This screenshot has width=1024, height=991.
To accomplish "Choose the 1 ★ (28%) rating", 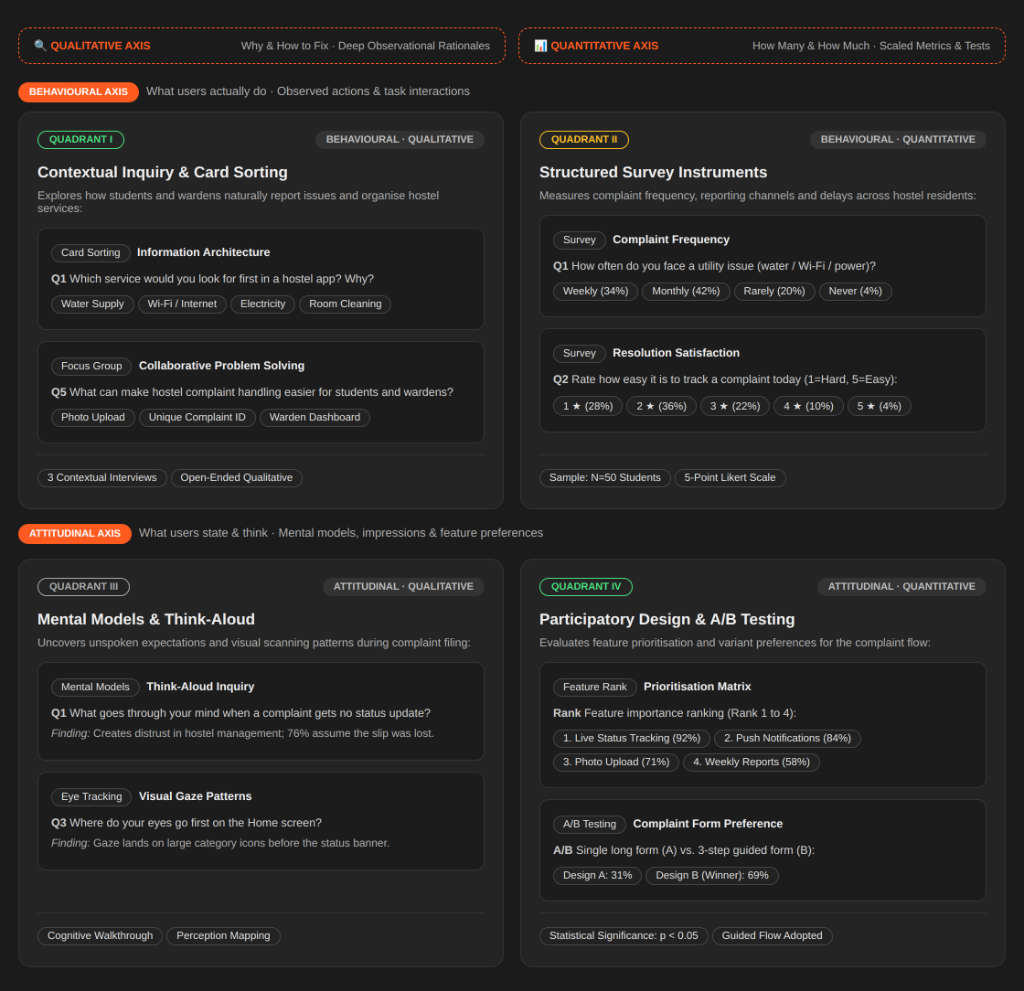I will coord(588,406).
